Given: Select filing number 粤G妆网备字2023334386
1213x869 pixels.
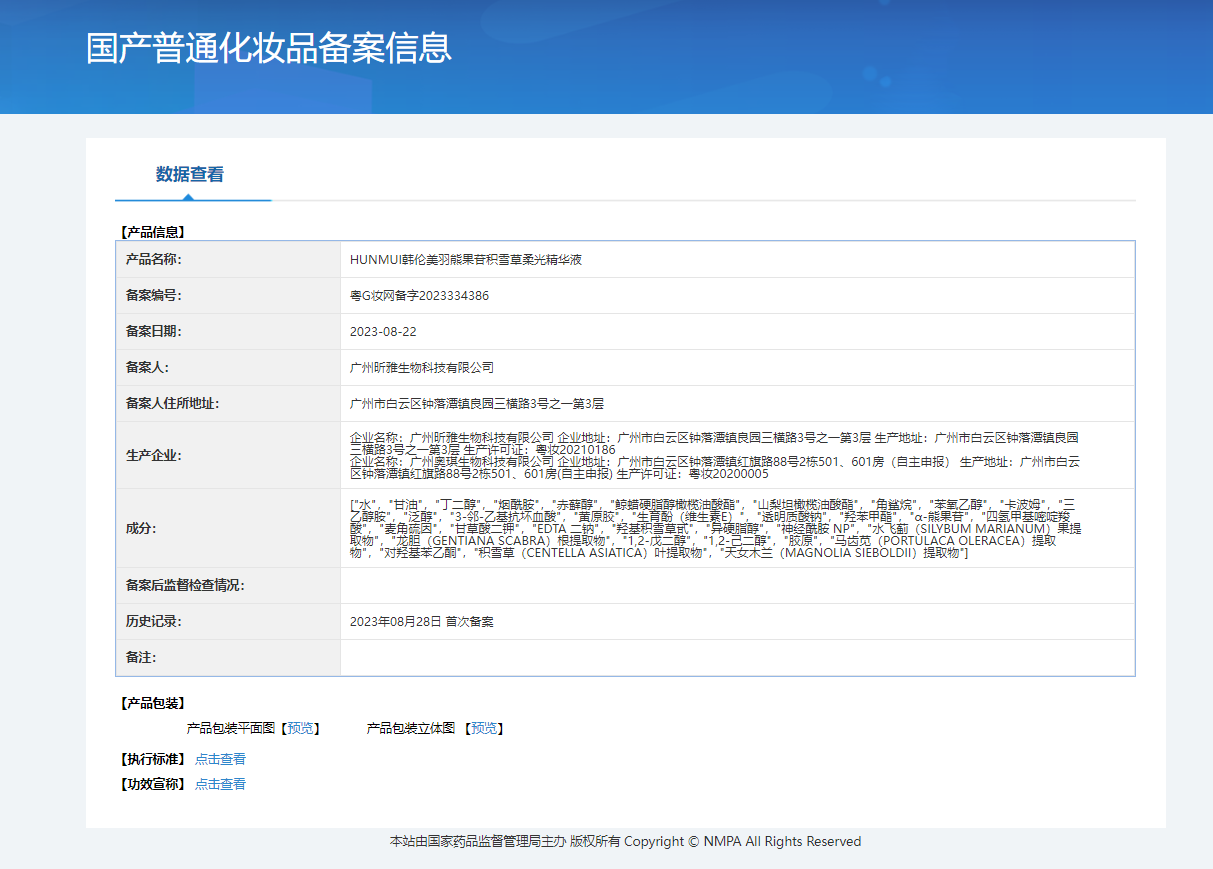Looking at the screenshot, I should click(x=420, y=296).
